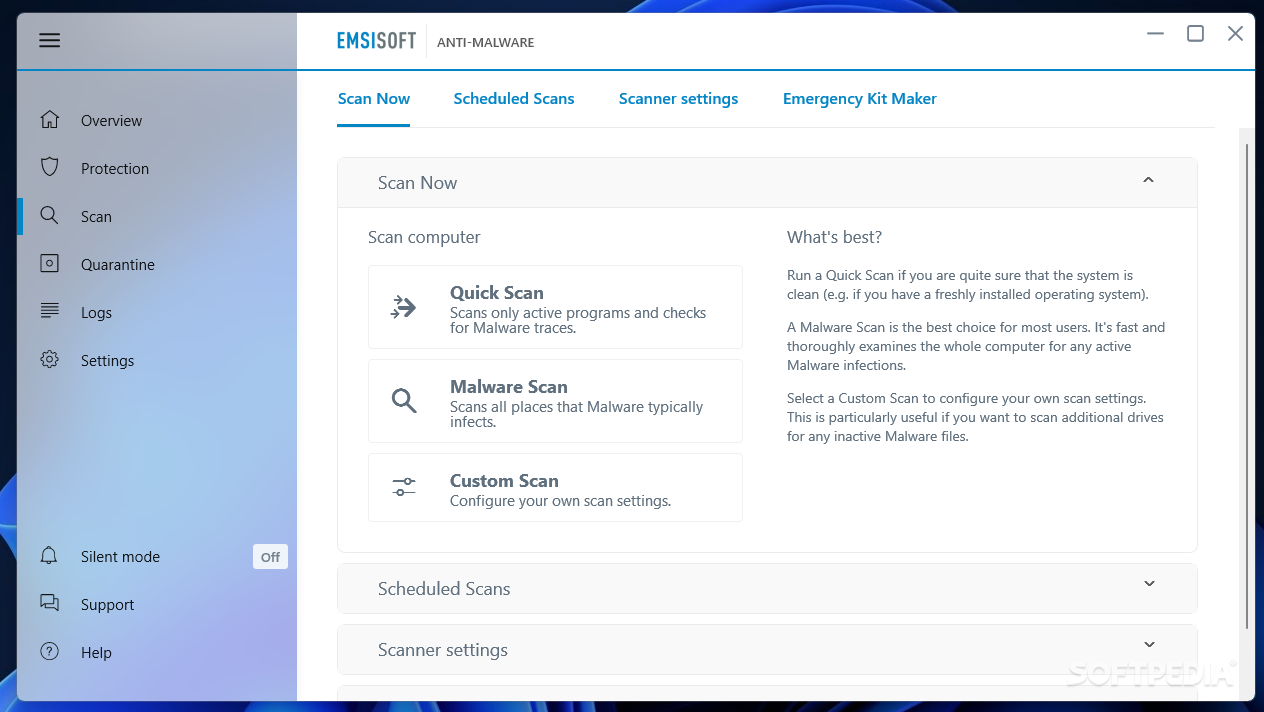Image resolution: width=1264 pixels, height=712 pixels.
Task: Open Support from the sidebar
Action: coord(157,604)
